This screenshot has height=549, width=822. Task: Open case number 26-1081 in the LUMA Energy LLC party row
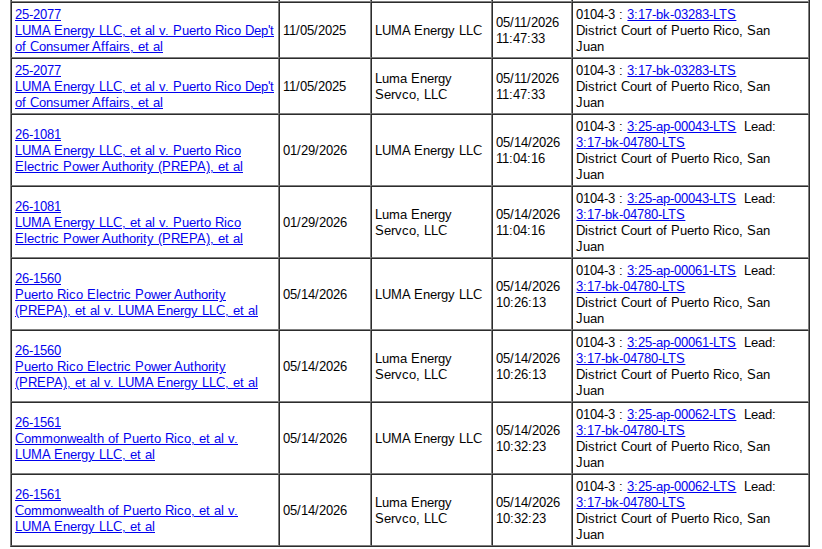pyautogui.click(x=38, y=134)
